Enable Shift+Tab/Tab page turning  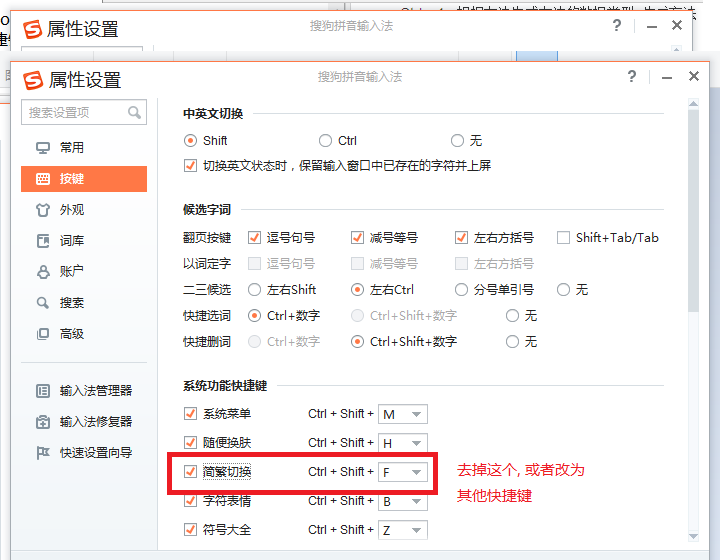tap(563, 238)
